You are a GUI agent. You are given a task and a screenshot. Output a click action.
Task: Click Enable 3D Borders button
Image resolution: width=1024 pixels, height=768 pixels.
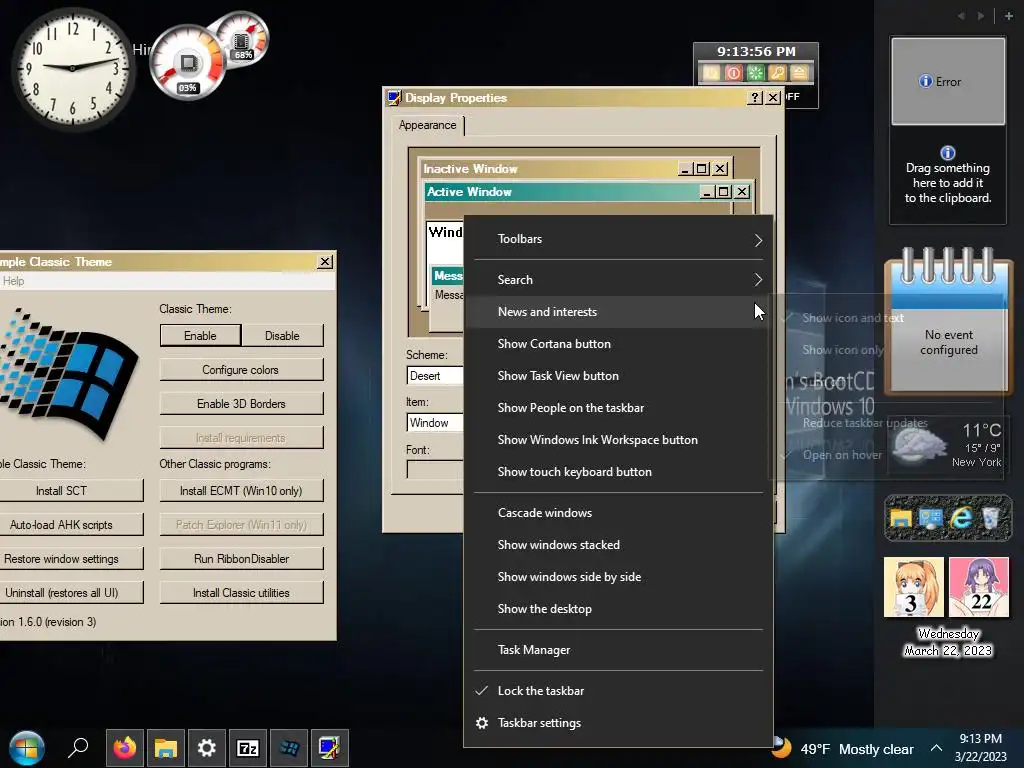(x=241, y=404)
